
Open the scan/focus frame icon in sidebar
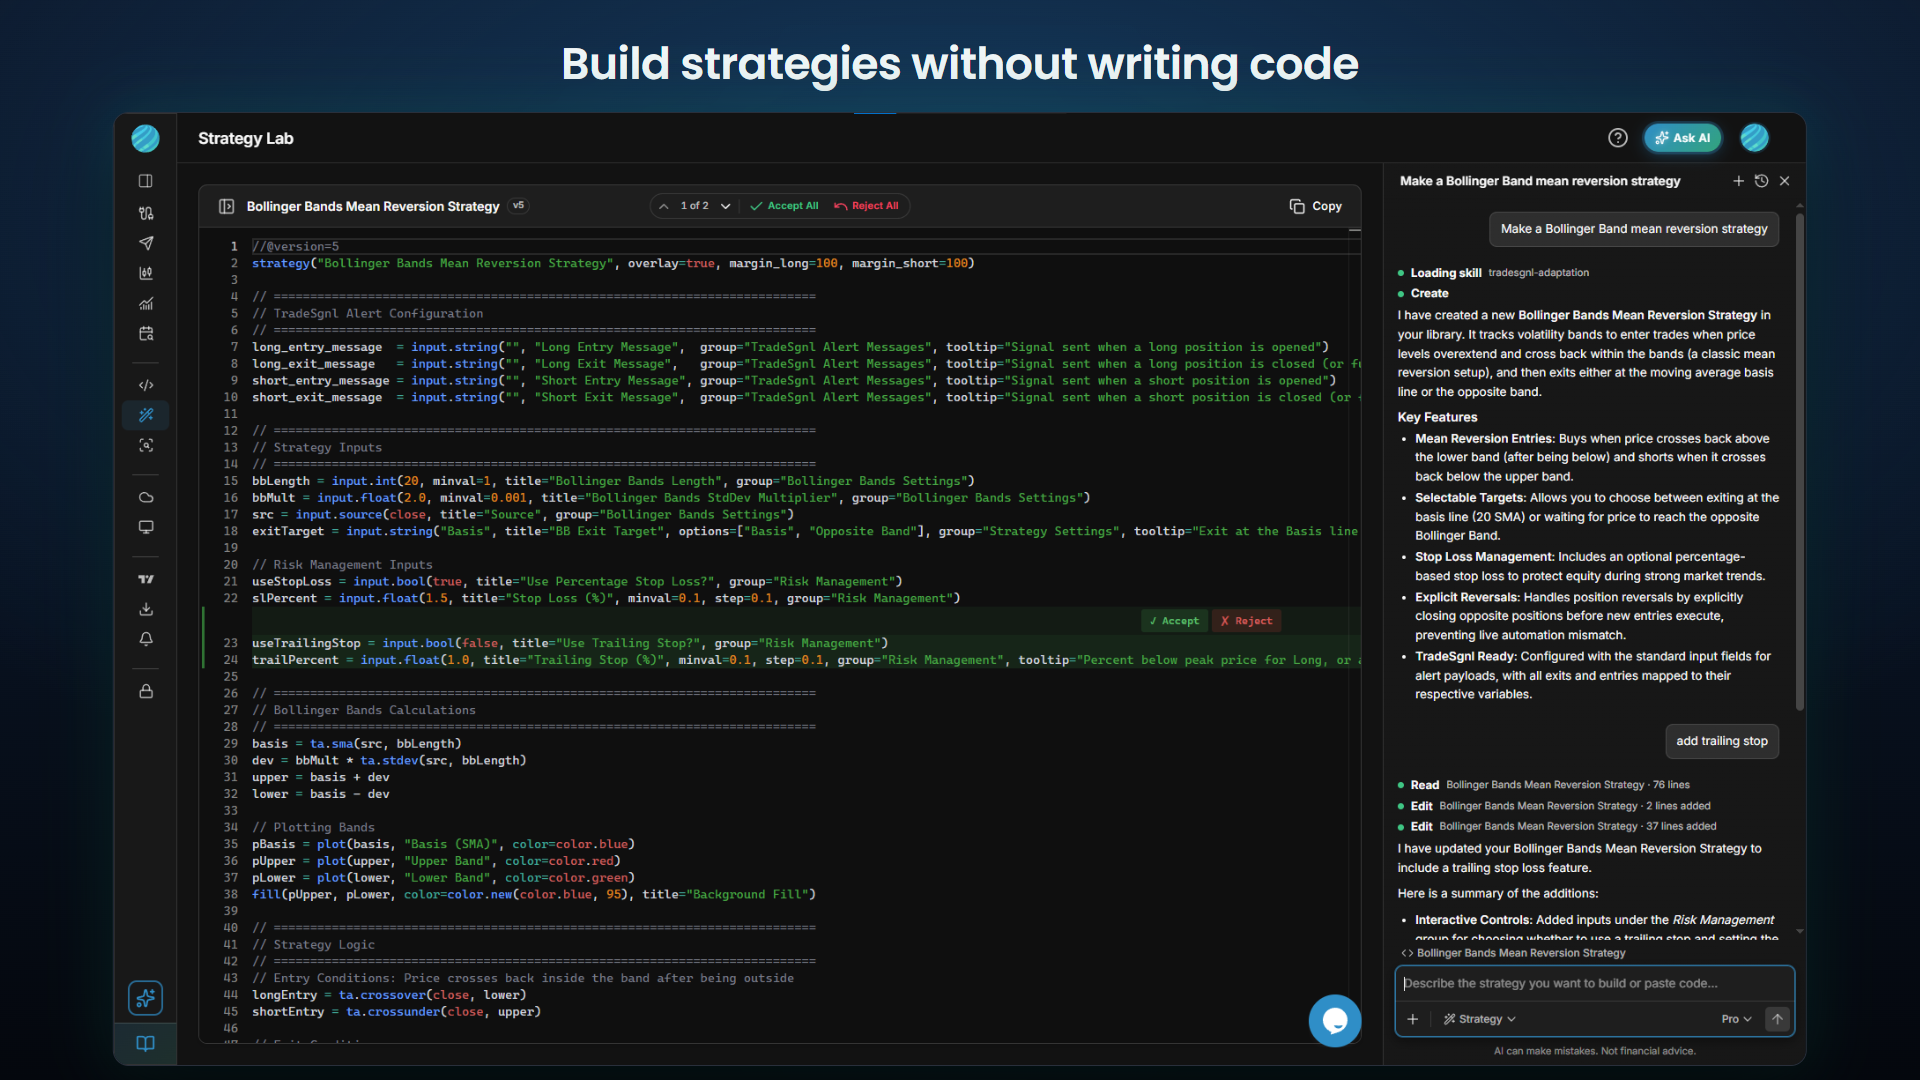coord(146,445)
